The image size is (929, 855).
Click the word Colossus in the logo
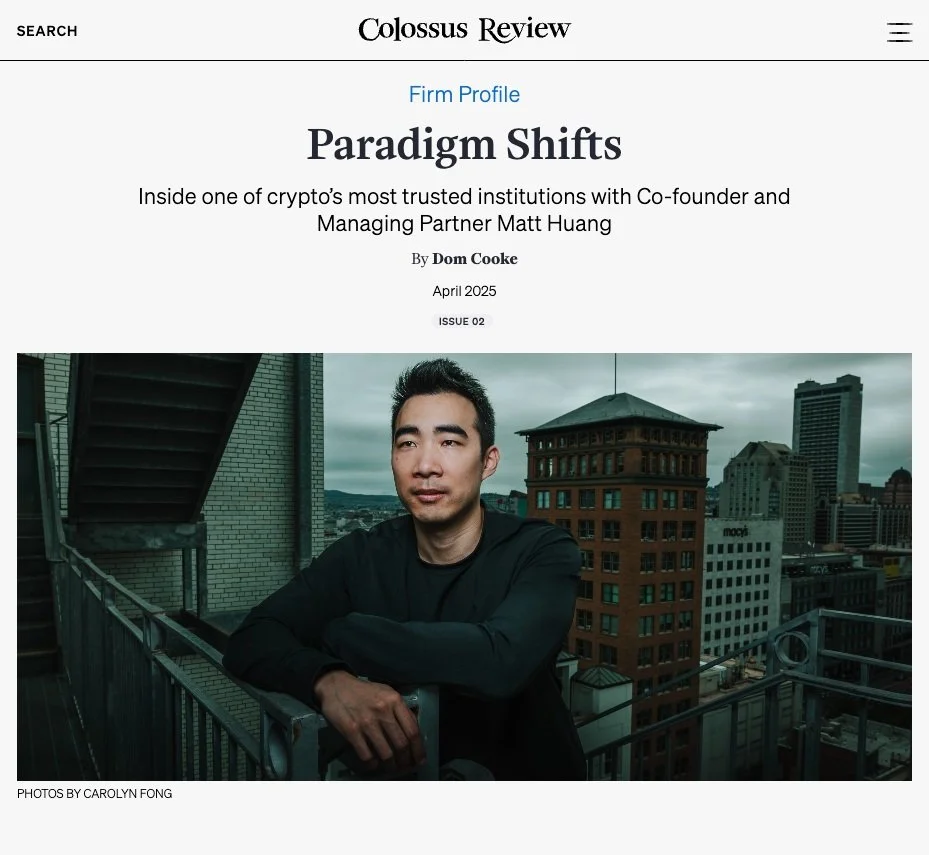[413, 29]
